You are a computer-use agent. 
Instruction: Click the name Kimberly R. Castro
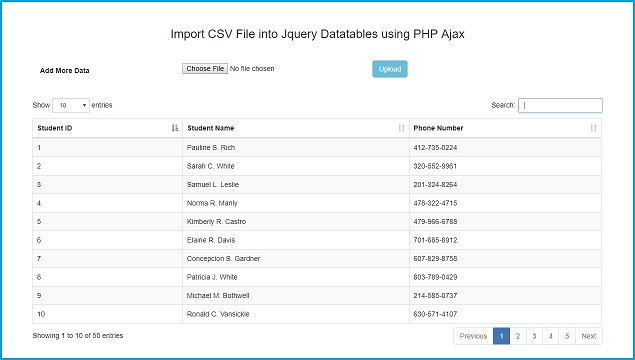[216, 222]
